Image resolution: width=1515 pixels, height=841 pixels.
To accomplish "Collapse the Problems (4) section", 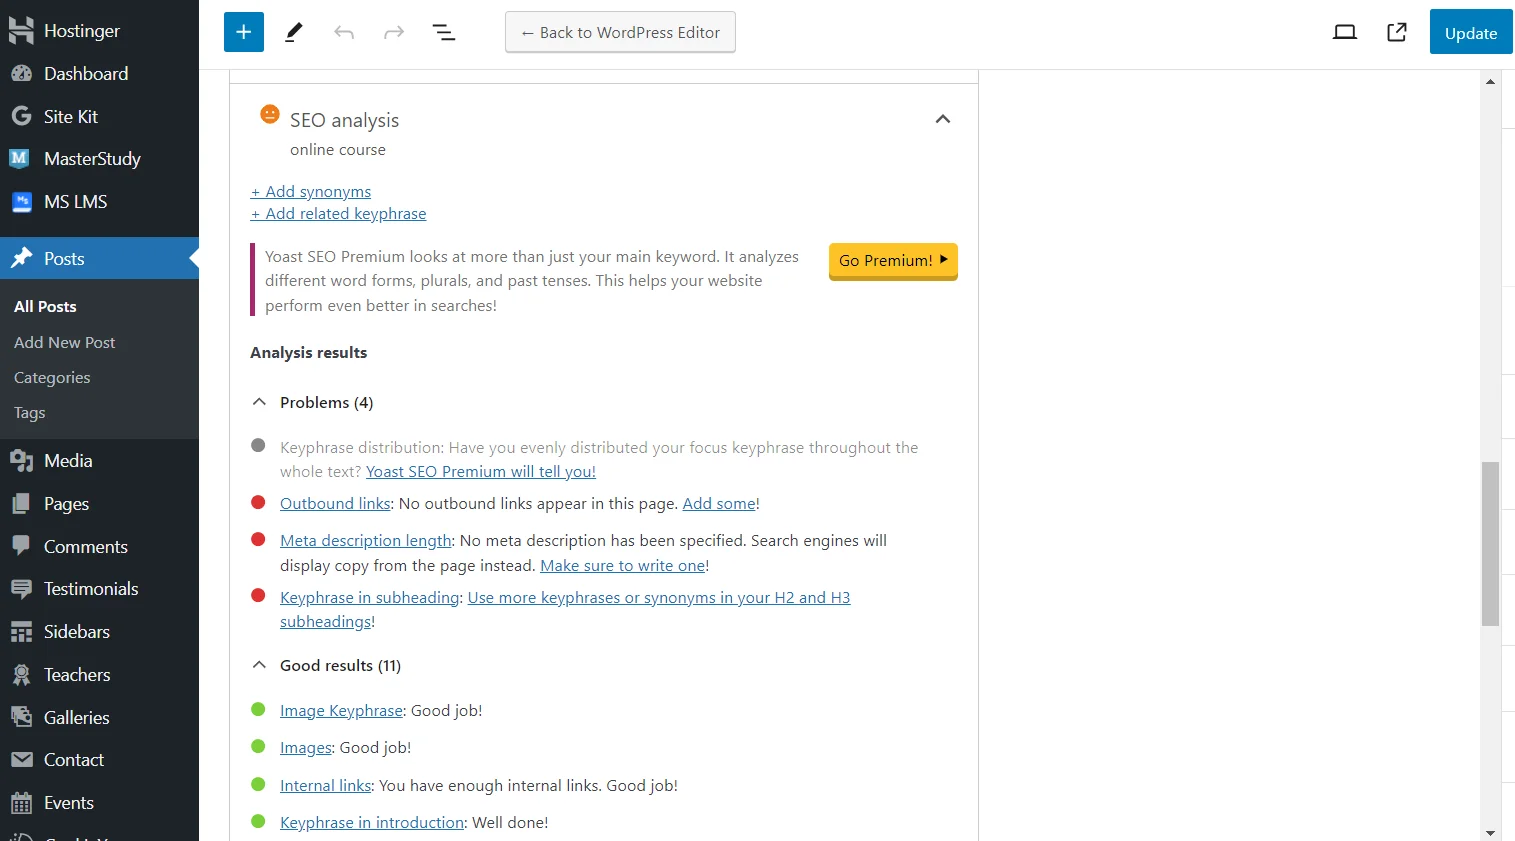I will (259, 402).
